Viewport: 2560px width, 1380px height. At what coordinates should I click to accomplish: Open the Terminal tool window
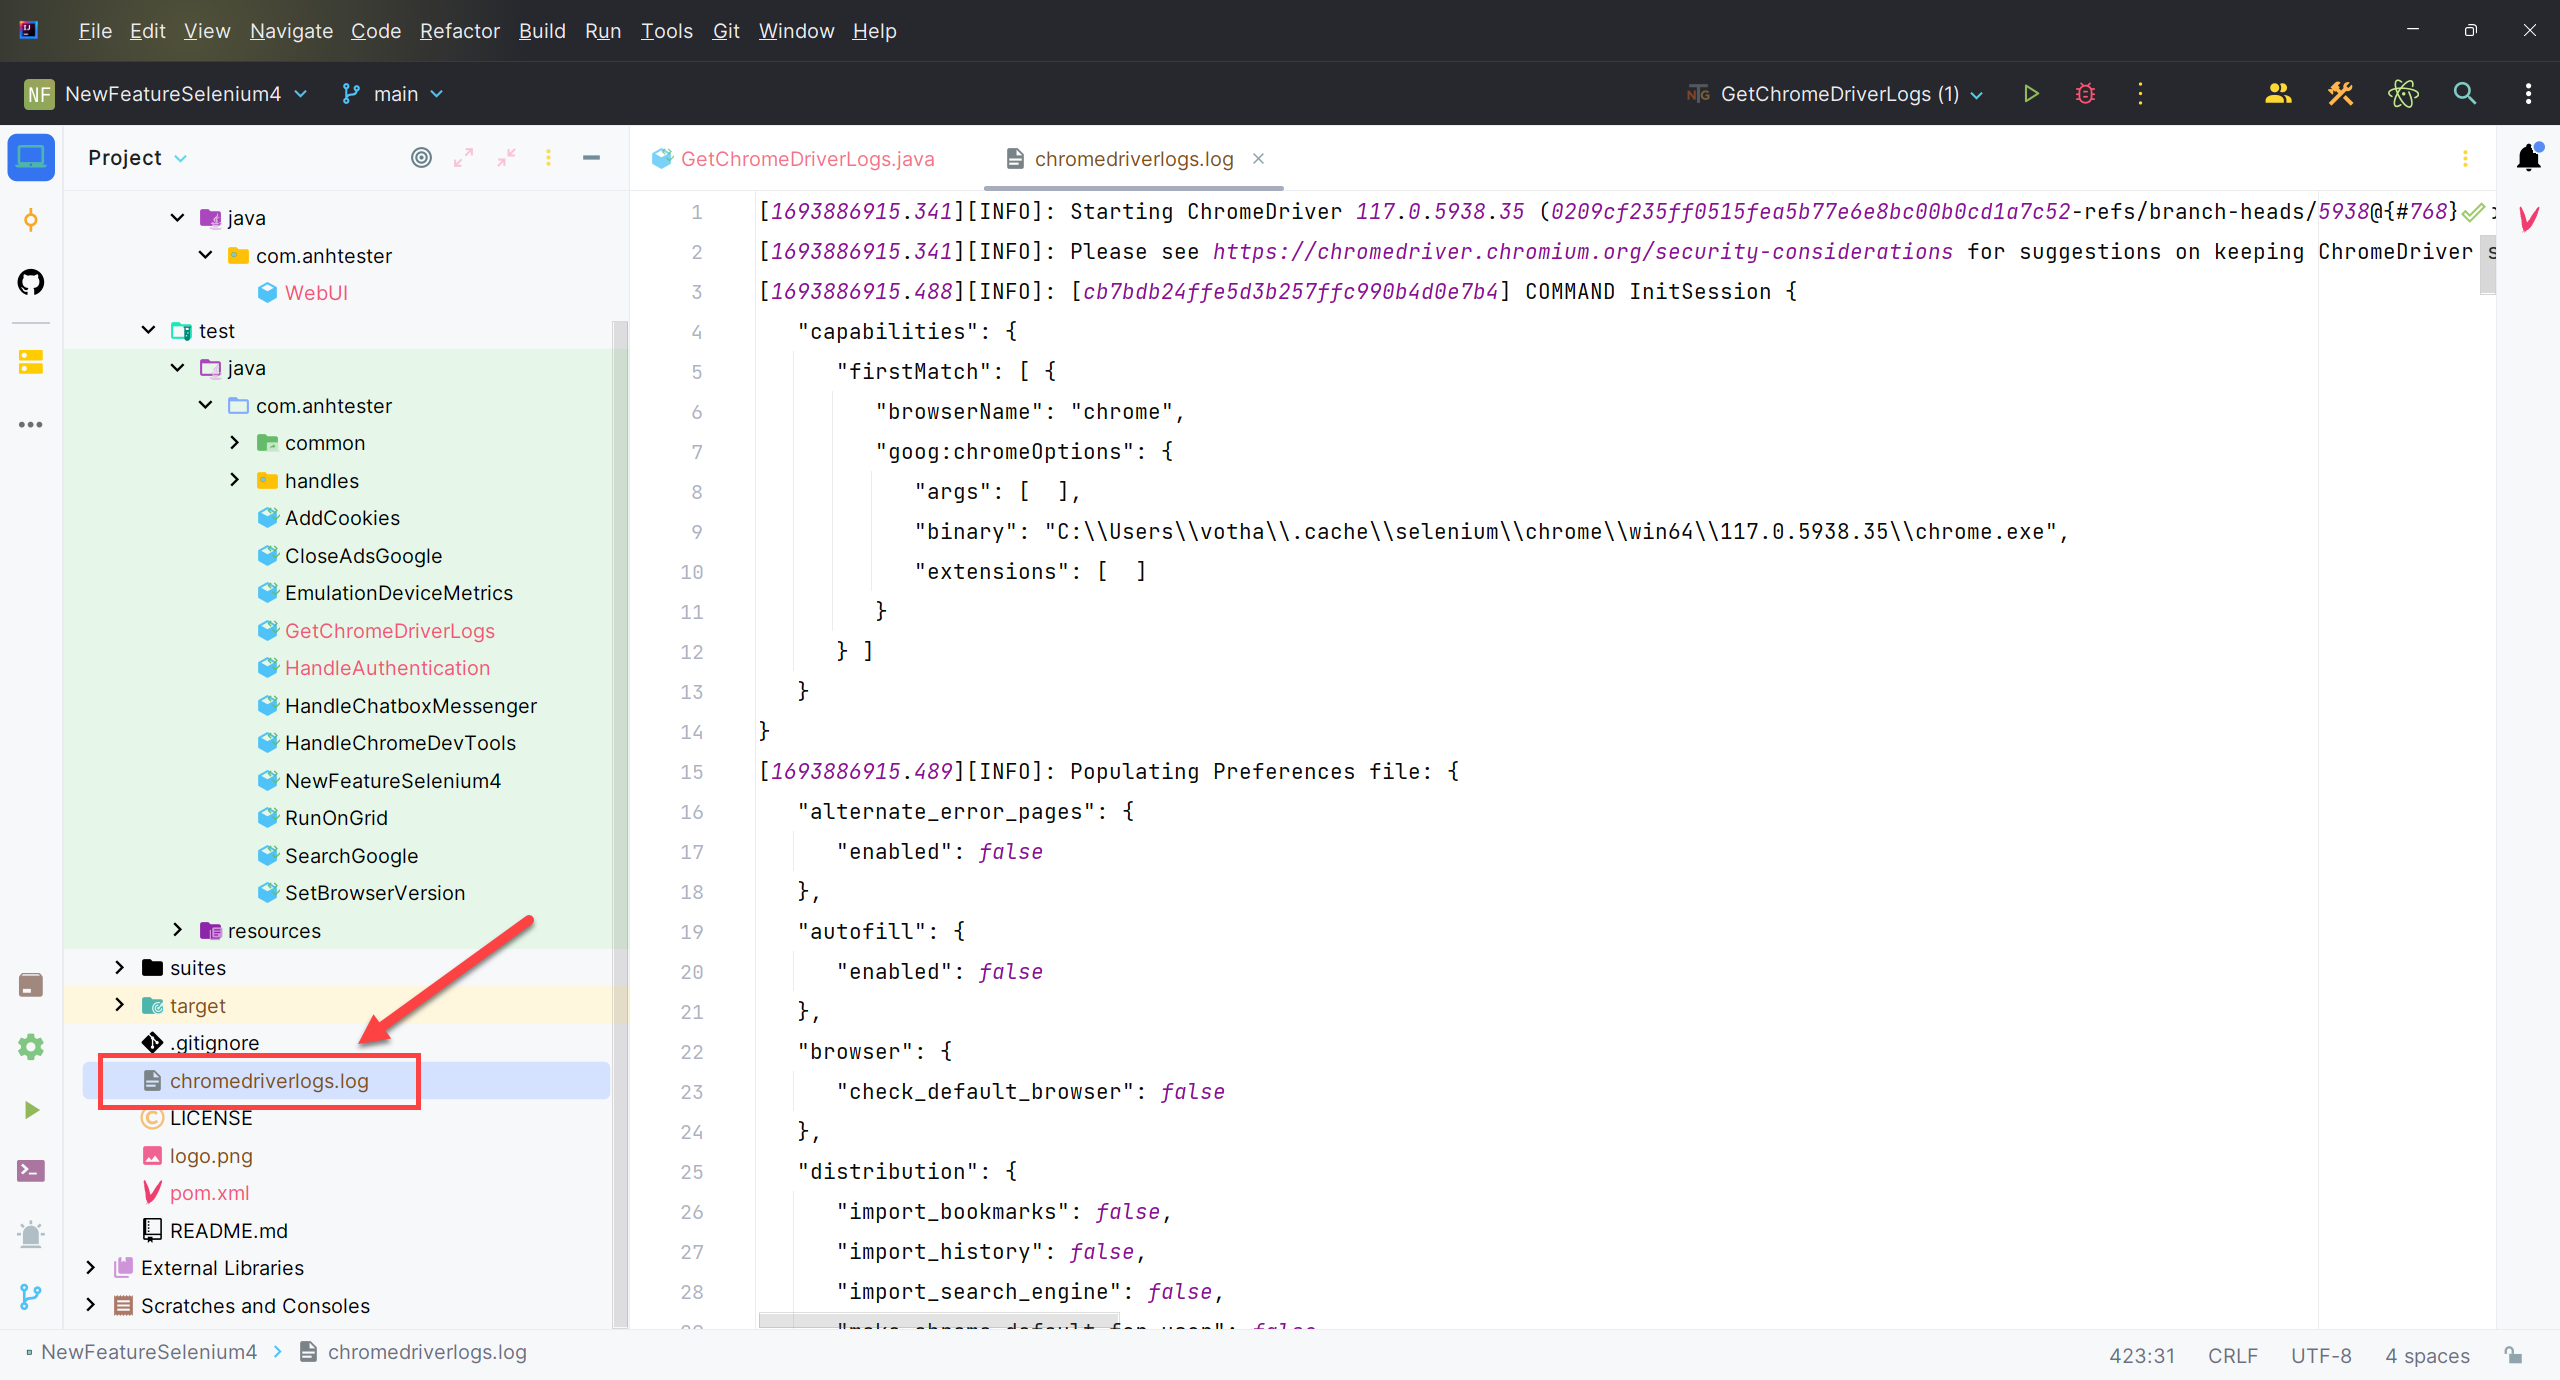pyautogui.click(x=31, y=1171)
